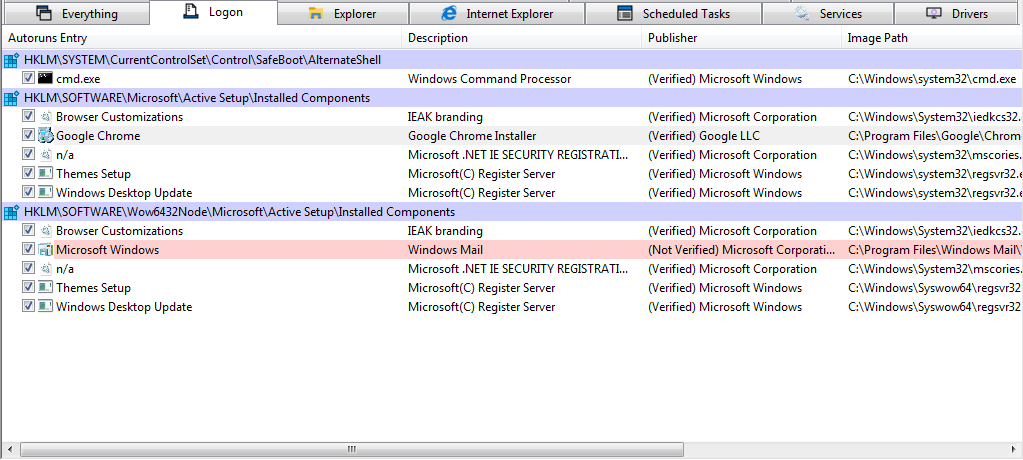Switch to the Everything tab

(x=76, y=13)
